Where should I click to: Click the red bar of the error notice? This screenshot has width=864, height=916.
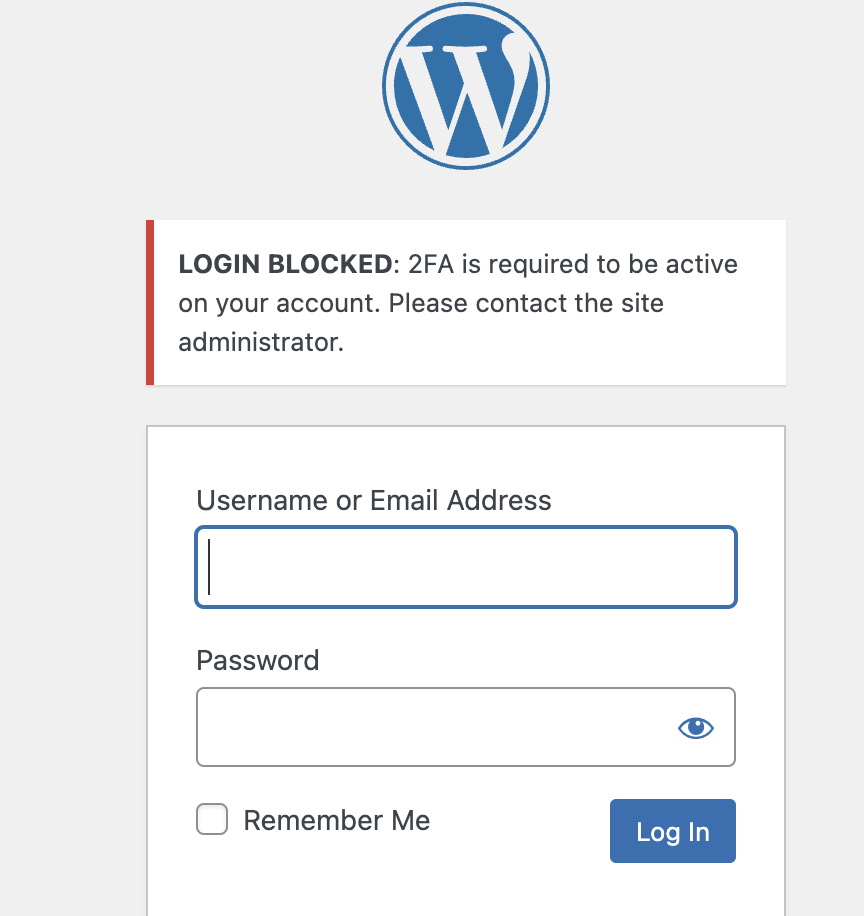coord(150,302)
